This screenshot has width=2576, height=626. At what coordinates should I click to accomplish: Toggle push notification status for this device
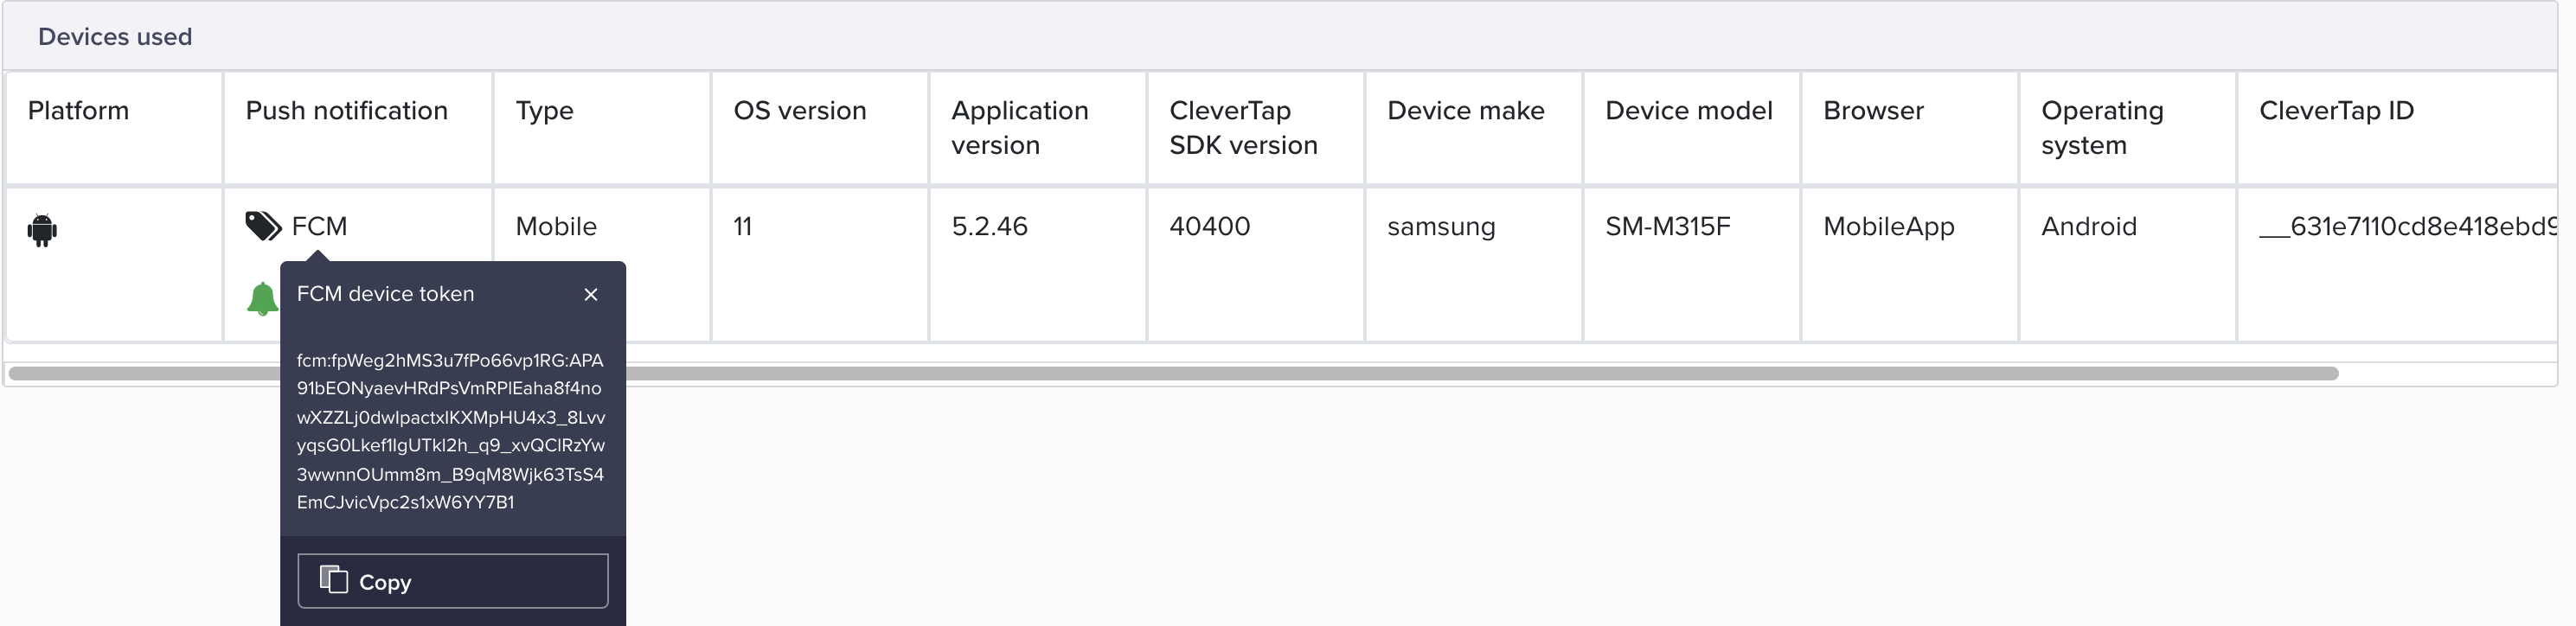(262, 297)
